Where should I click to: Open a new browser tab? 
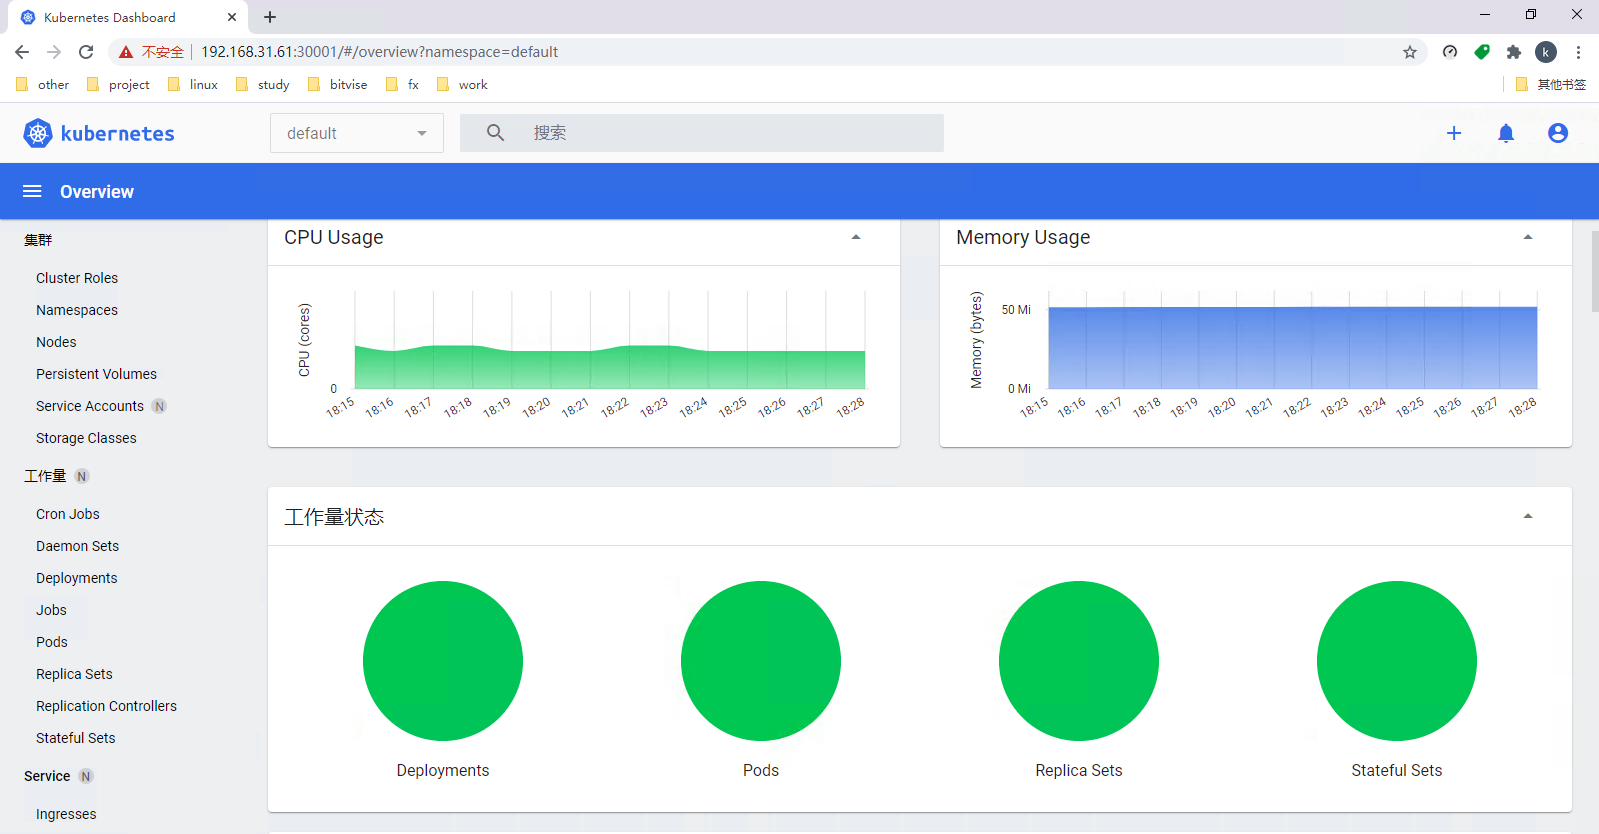point(270,17)
